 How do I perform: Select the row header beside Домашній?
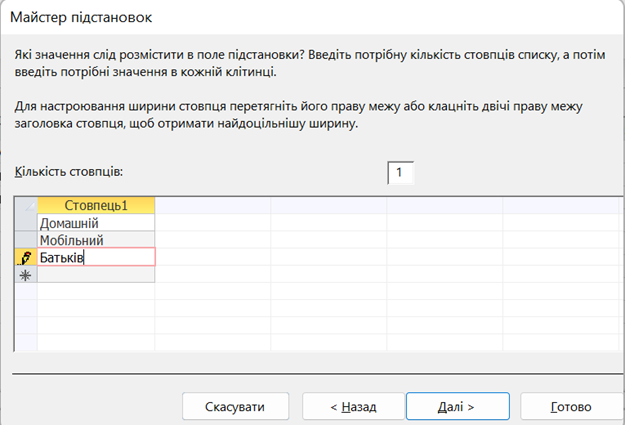(x=26, y=223)
